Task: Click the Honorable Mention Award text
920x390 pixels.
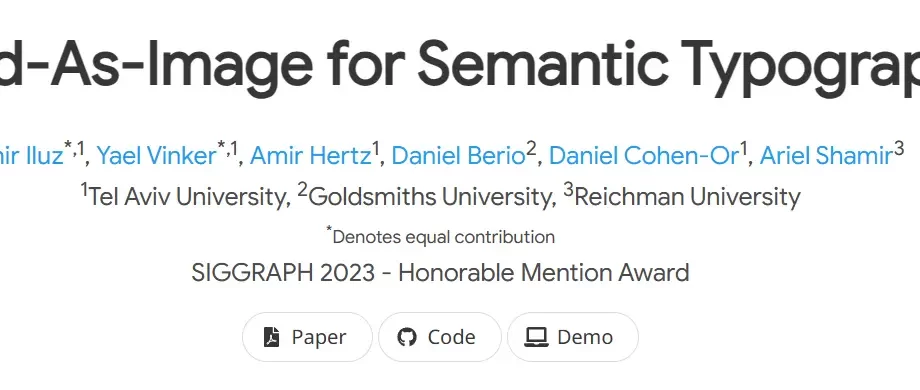Action: [543, 273]
